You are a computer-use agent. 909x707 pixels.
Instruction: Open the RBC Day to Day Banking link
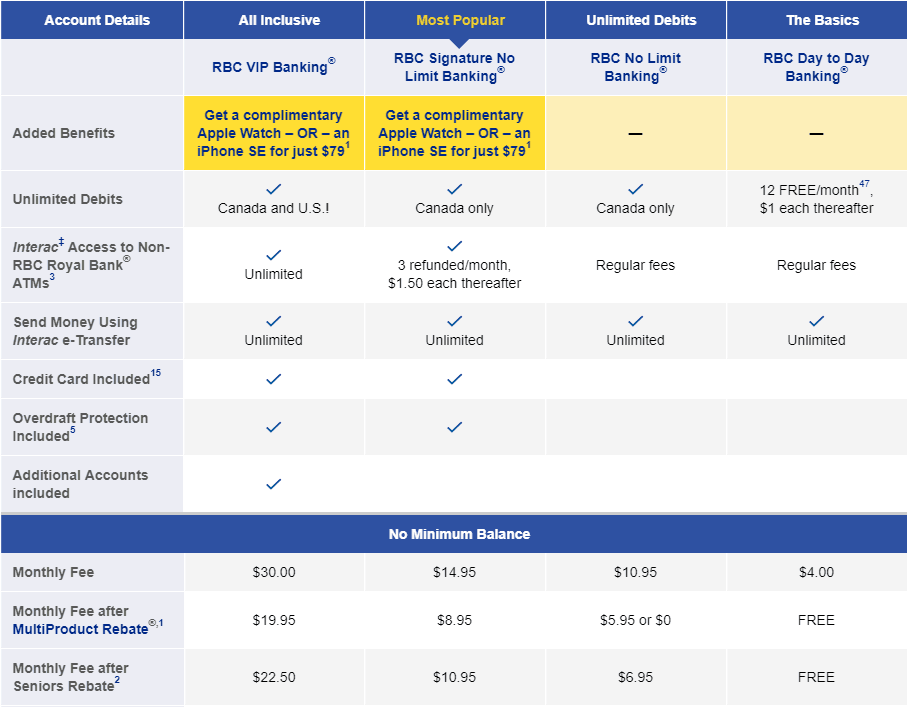pos(816,67)
